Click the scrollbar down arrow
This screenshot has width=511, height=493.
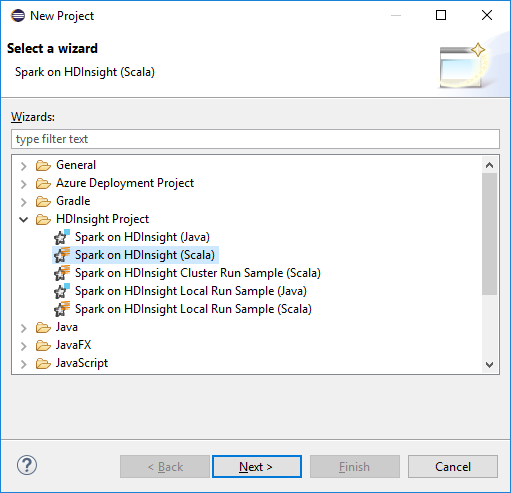click(x=489, y=364)
